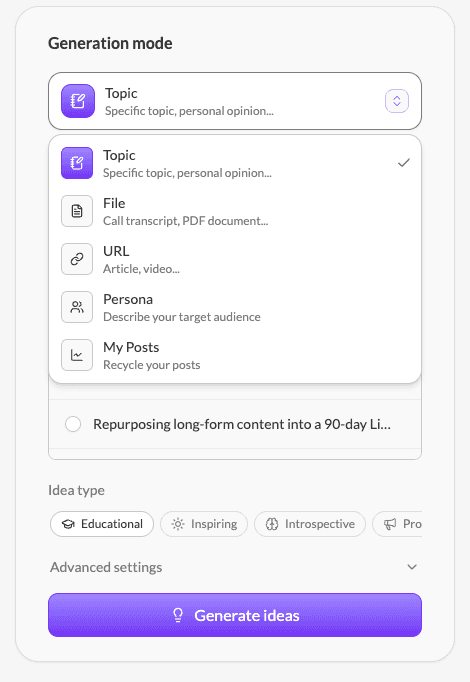Pick the My Posts recycle option
The image size is (470, 682).
pos(235,355)
